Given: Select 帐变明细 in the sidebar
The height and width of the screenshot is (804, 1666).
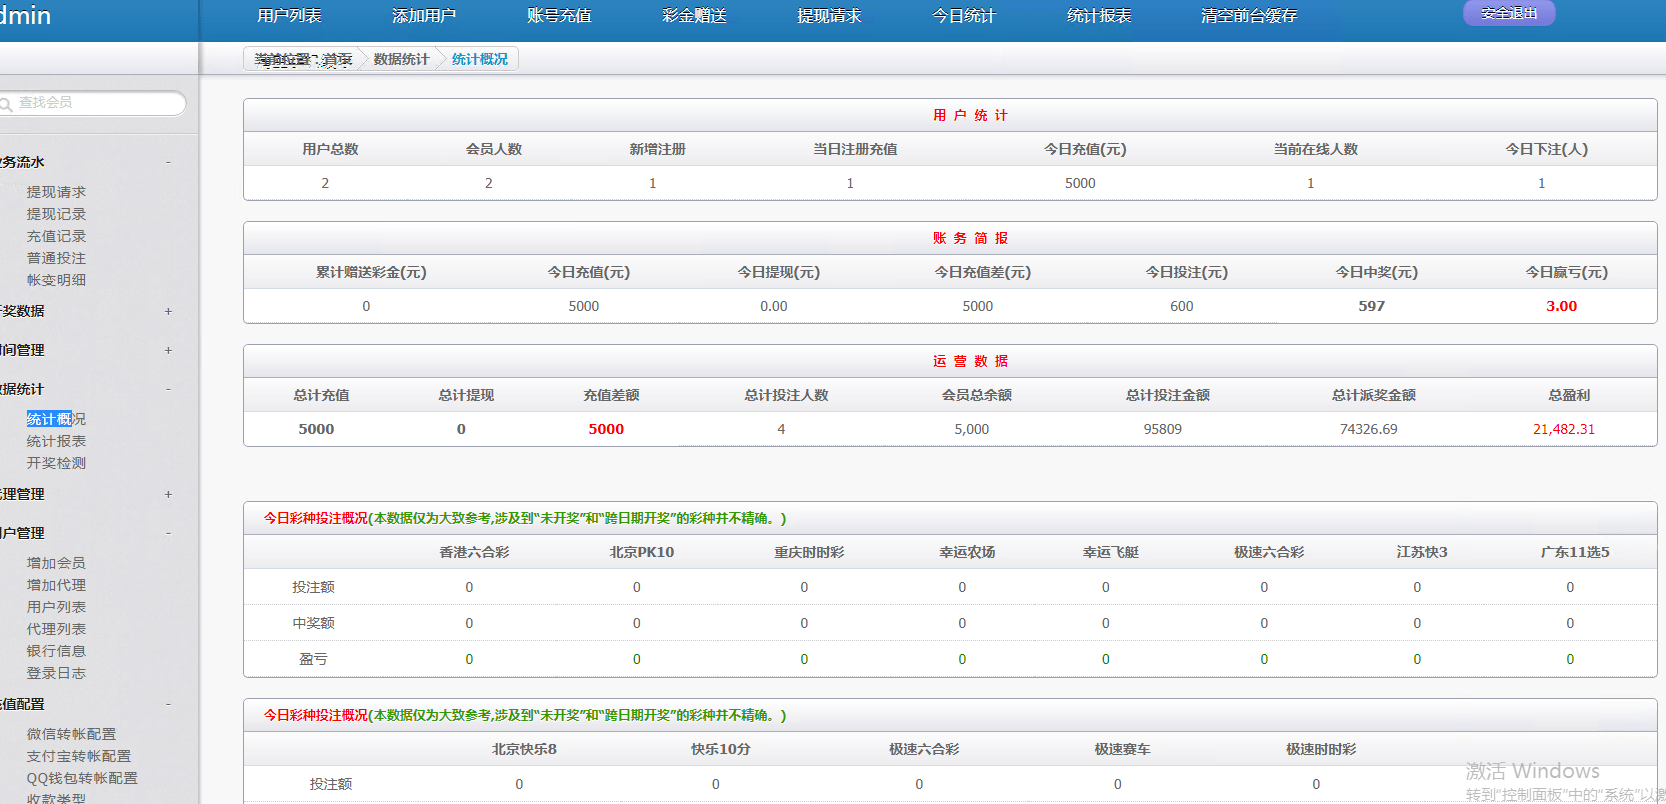Looking at the screenshot, I should [x=56, y=280].
